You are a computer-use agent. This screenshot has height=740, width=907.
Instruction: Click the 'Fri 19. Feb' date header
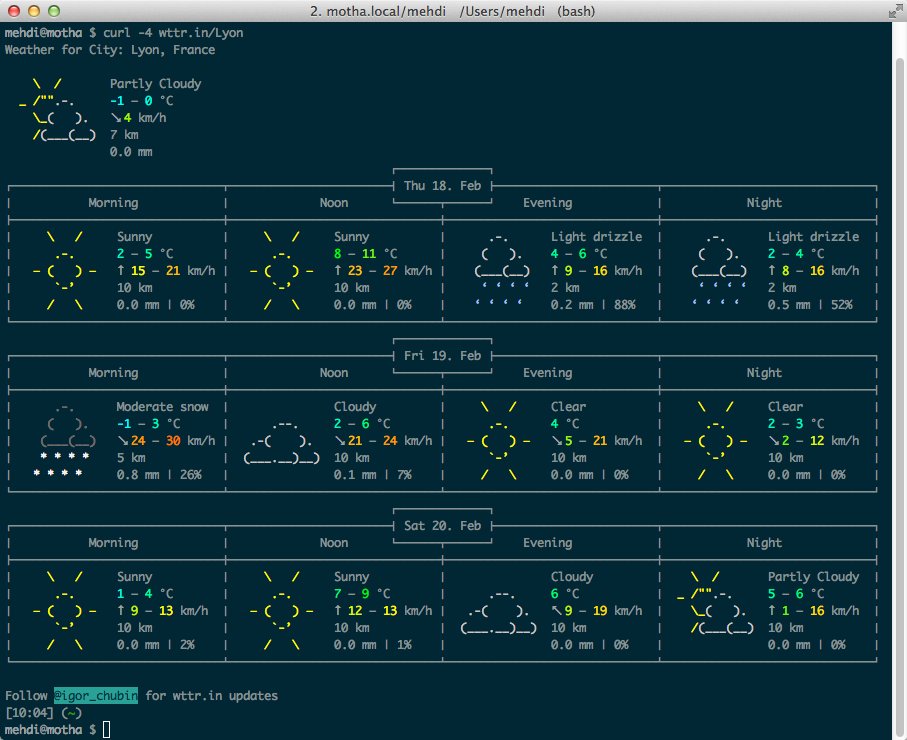click(443, 356)
